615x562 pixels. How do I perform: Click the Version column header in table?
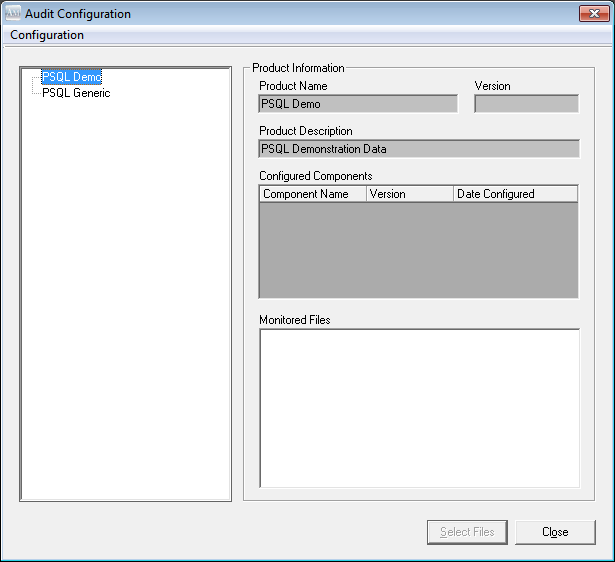[409, 194]
